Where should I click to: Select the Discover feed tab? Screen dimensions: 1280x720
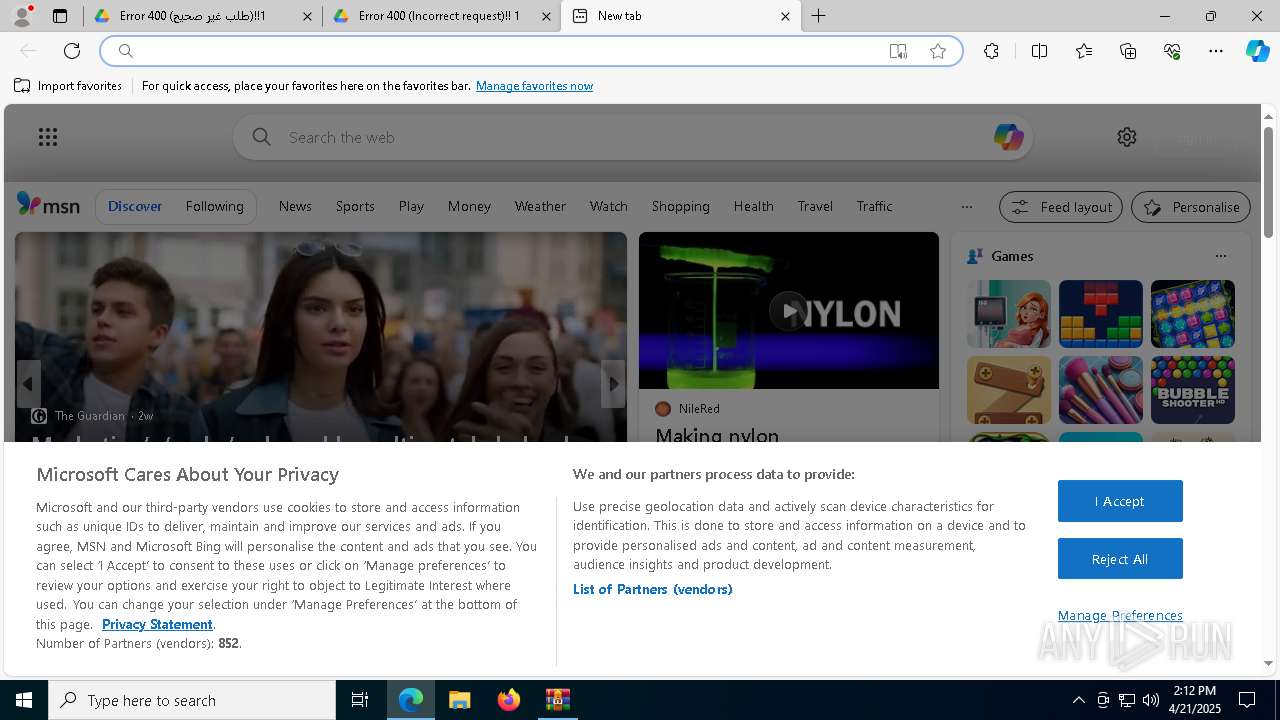click(135, 206)
